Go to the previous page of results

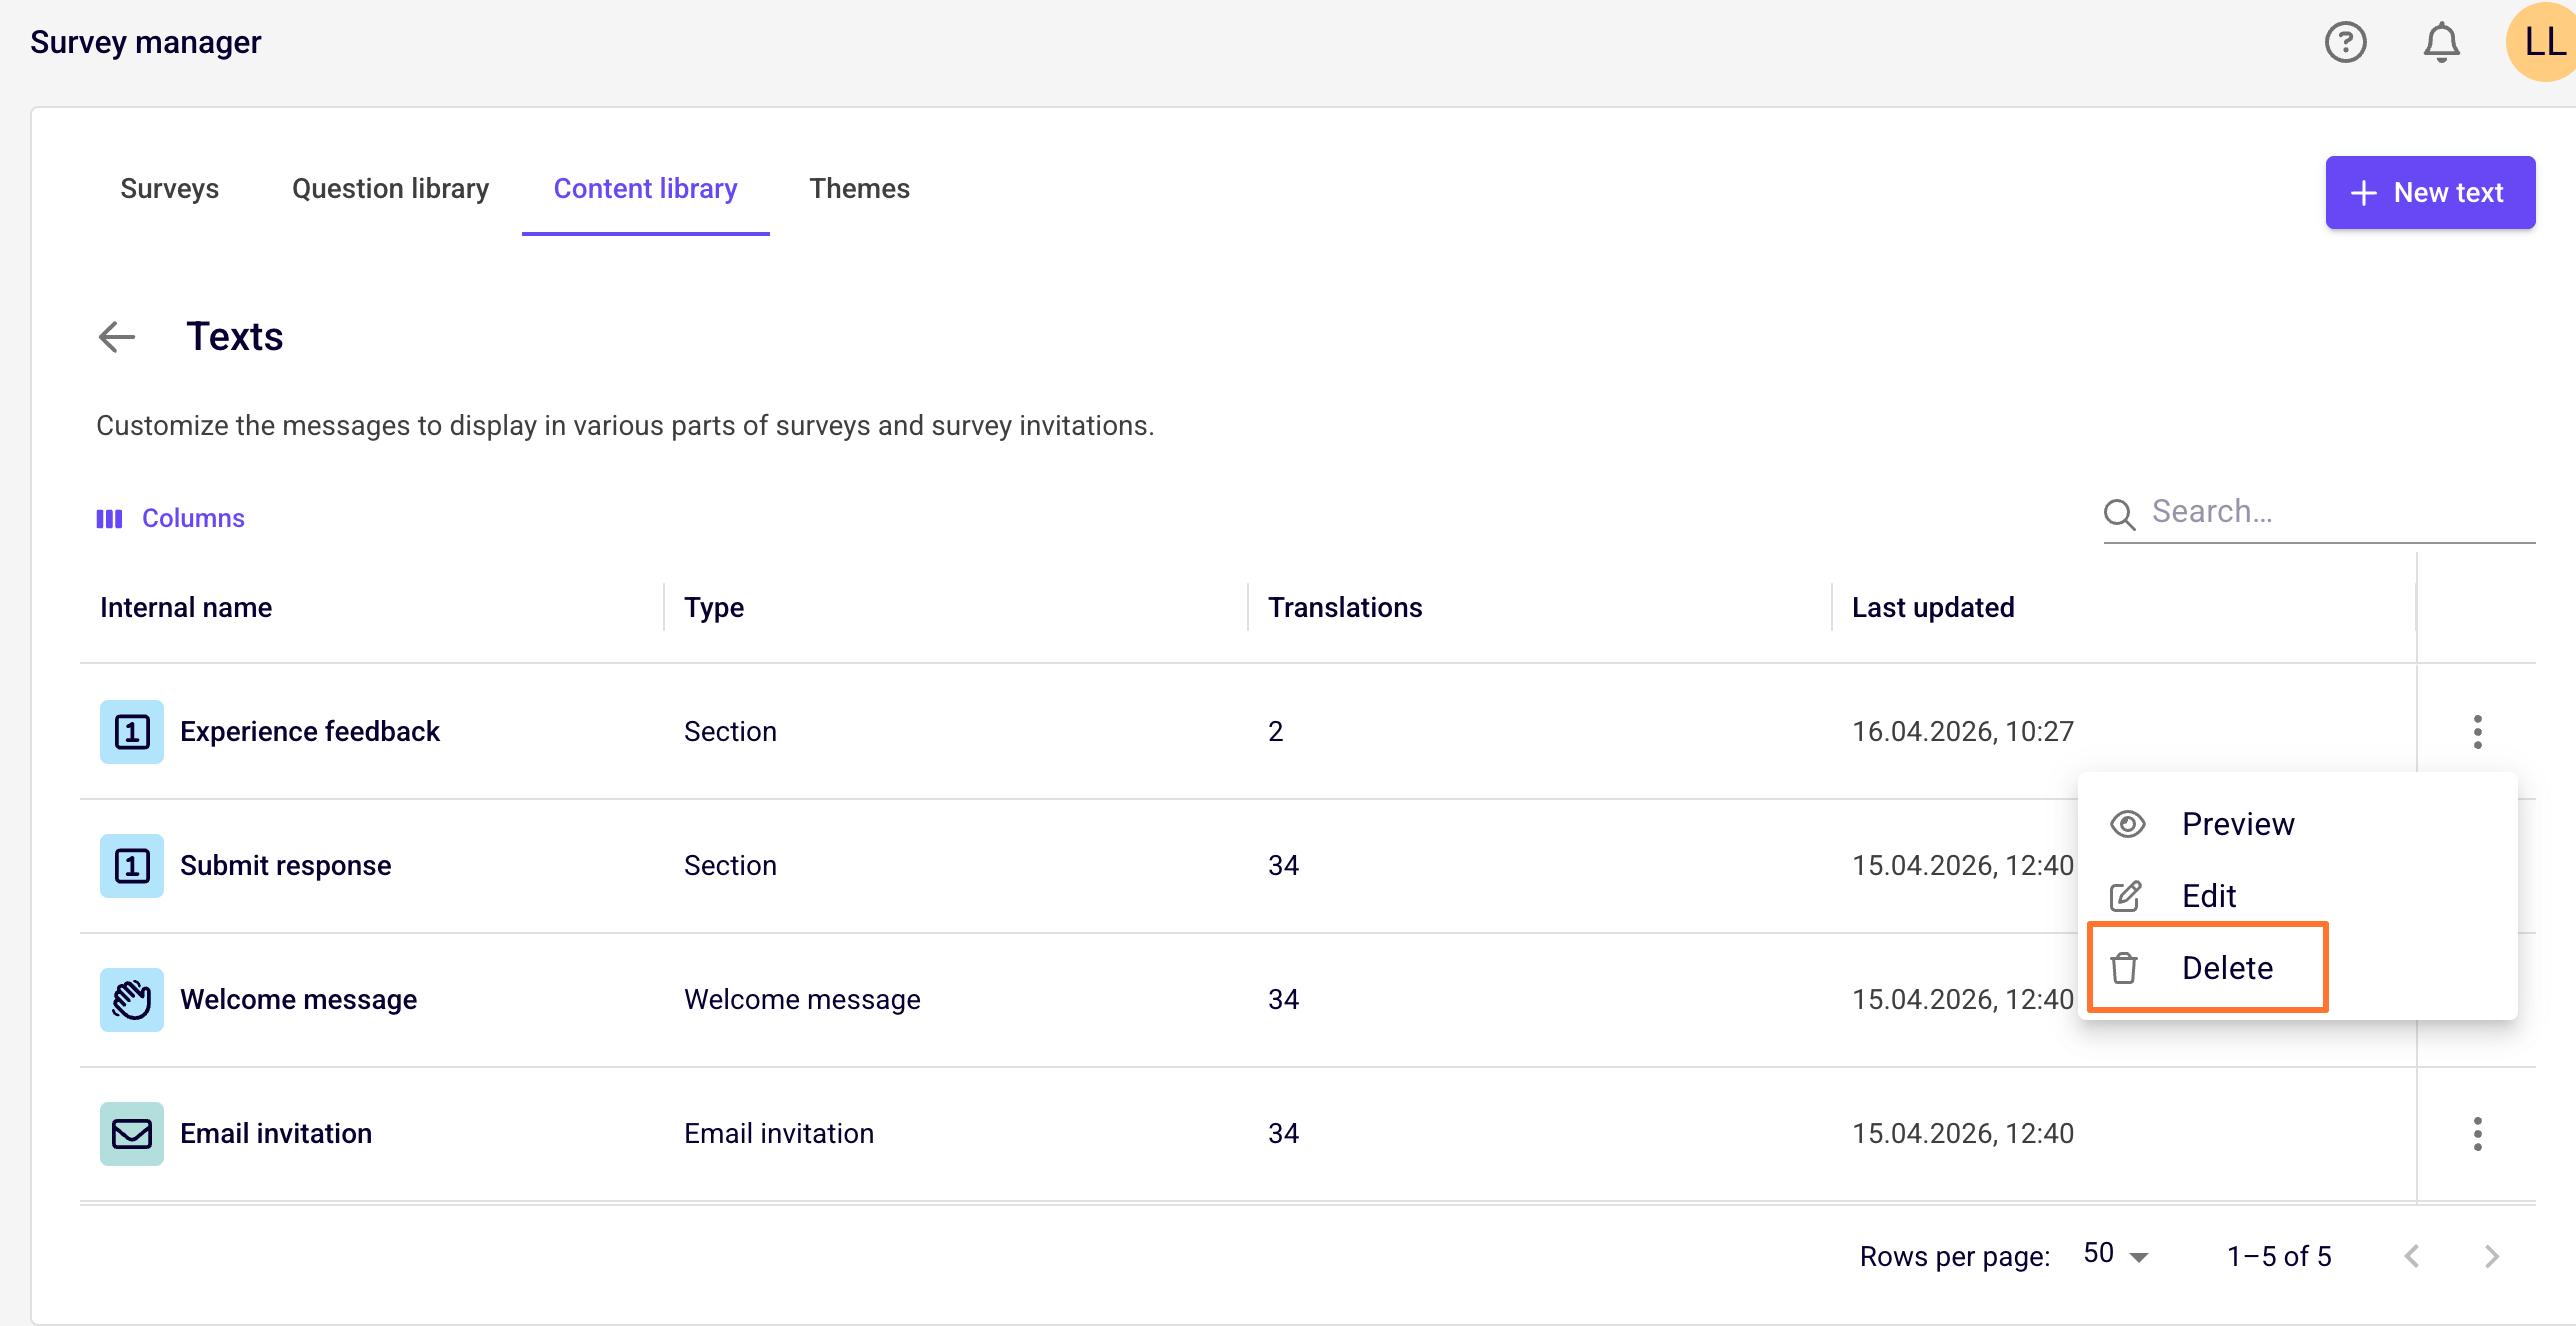pyautogui.click(x=2412, y=1256)
